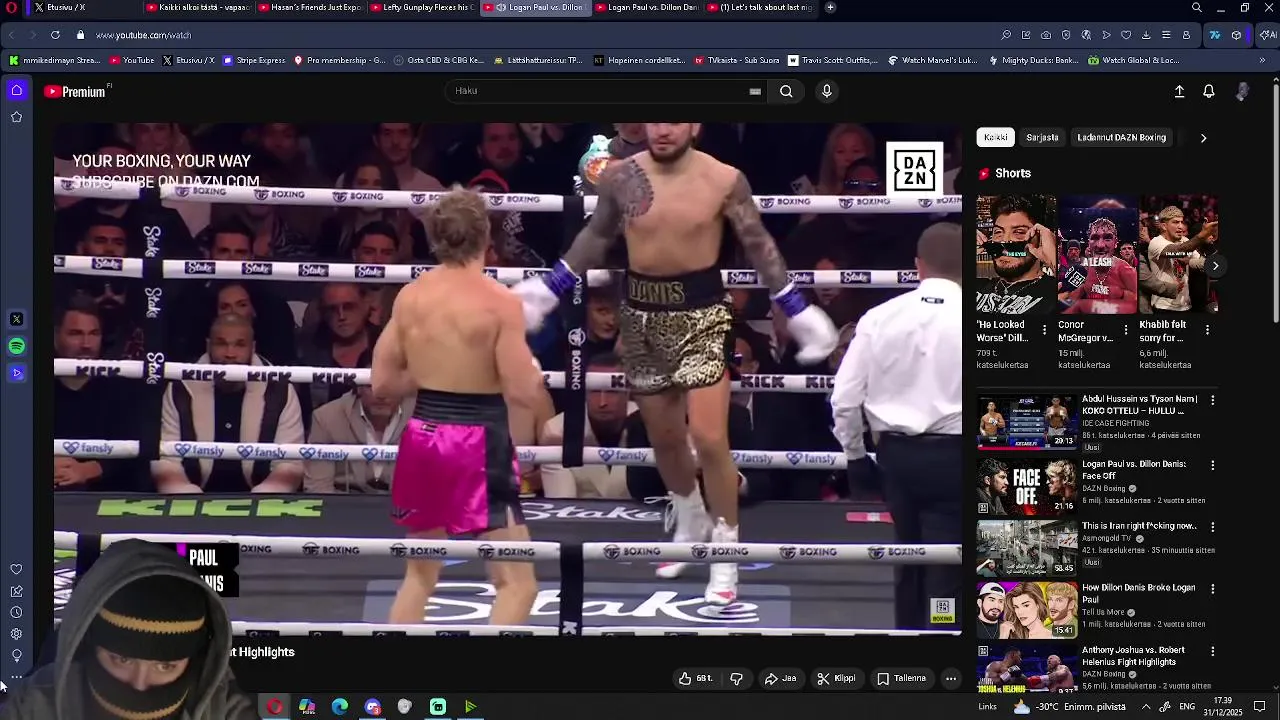Open the heart icon in Opera sidebar

pos(16,570)
